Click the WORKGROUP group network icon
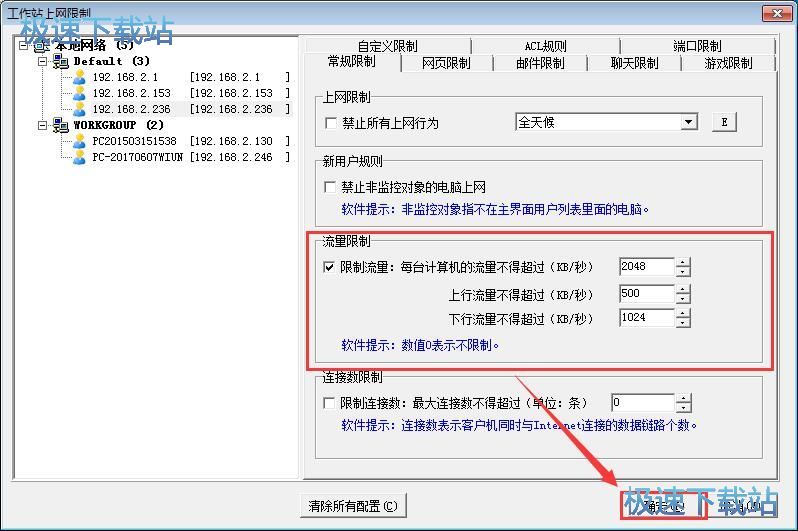Image resolution: width=798 pixels, height=531 pixels. point(61,125)
